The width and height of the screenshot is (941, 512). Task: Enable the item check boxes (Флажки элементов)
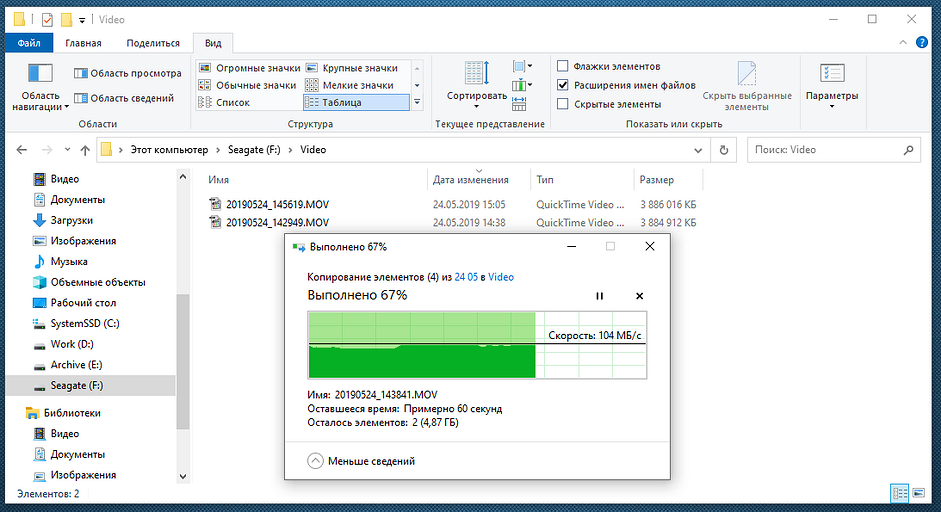point(563,67)
